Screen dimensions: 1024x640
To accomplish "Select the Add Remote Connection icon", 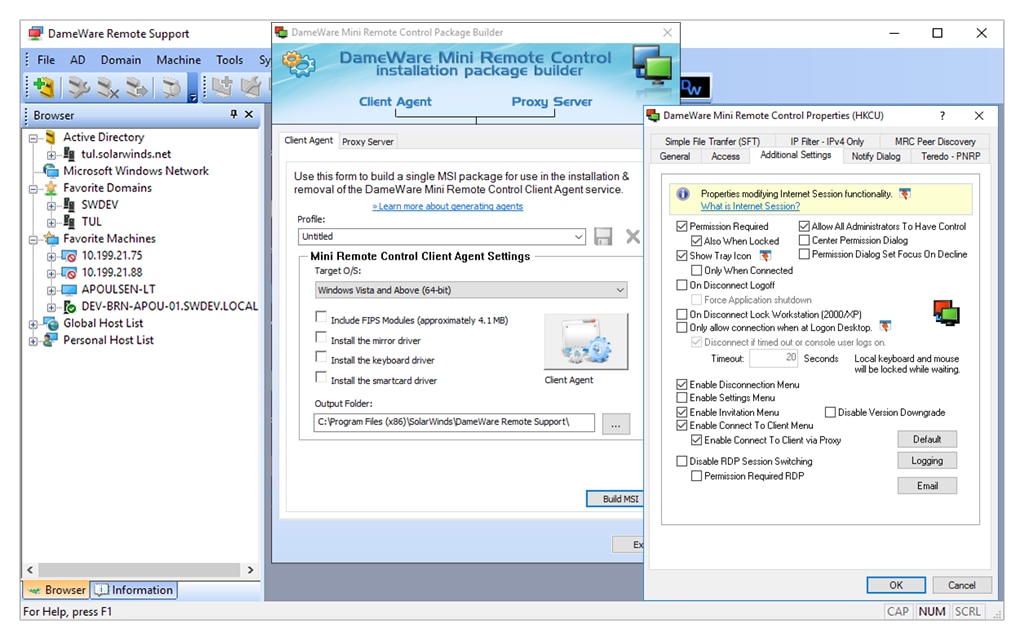I will click(224, 87).
